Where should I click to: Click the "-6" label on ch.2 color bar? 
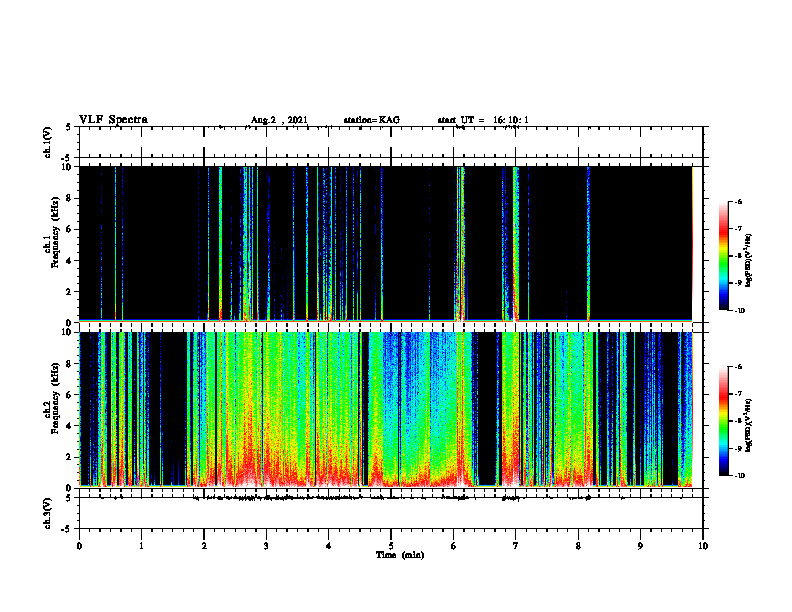tap(738, 367)
